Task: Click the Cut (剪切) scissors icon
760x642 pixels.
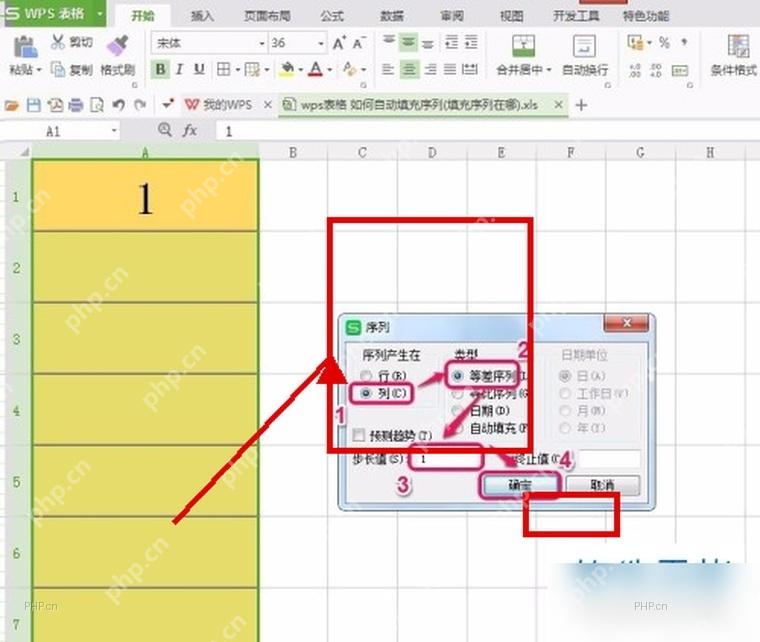Action: tap(58, 42)
